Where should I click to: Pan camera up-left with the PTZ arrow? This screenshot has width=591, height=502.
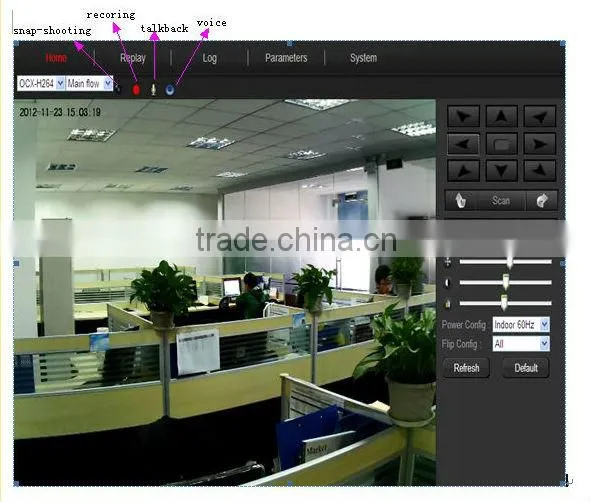(463, 116)
